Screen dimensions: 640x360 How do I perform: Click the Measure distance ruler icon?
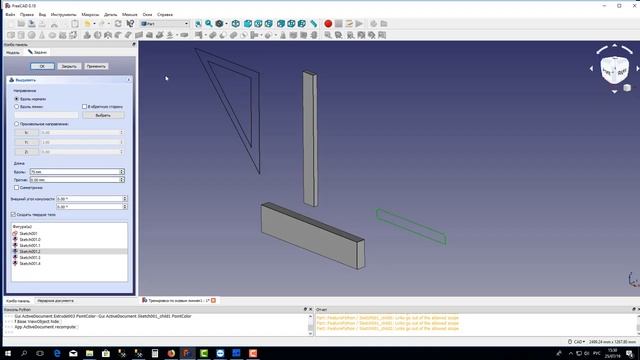pyautogui.click(x=313, y=24)
